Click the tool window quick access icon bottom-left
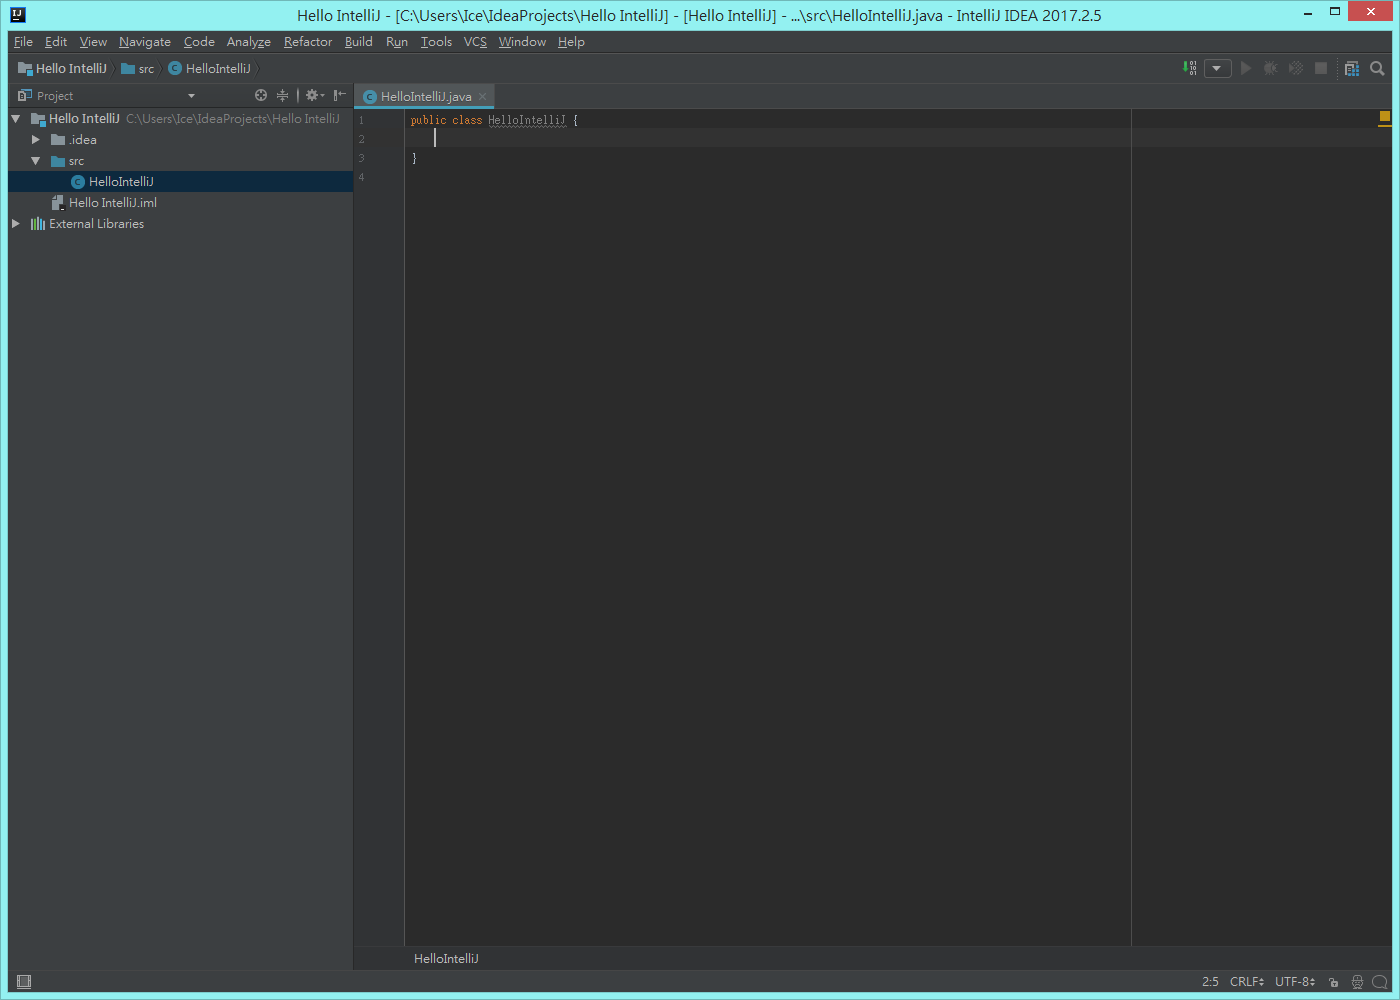The image size is (1400, 1000). click(x=24, y=982)
